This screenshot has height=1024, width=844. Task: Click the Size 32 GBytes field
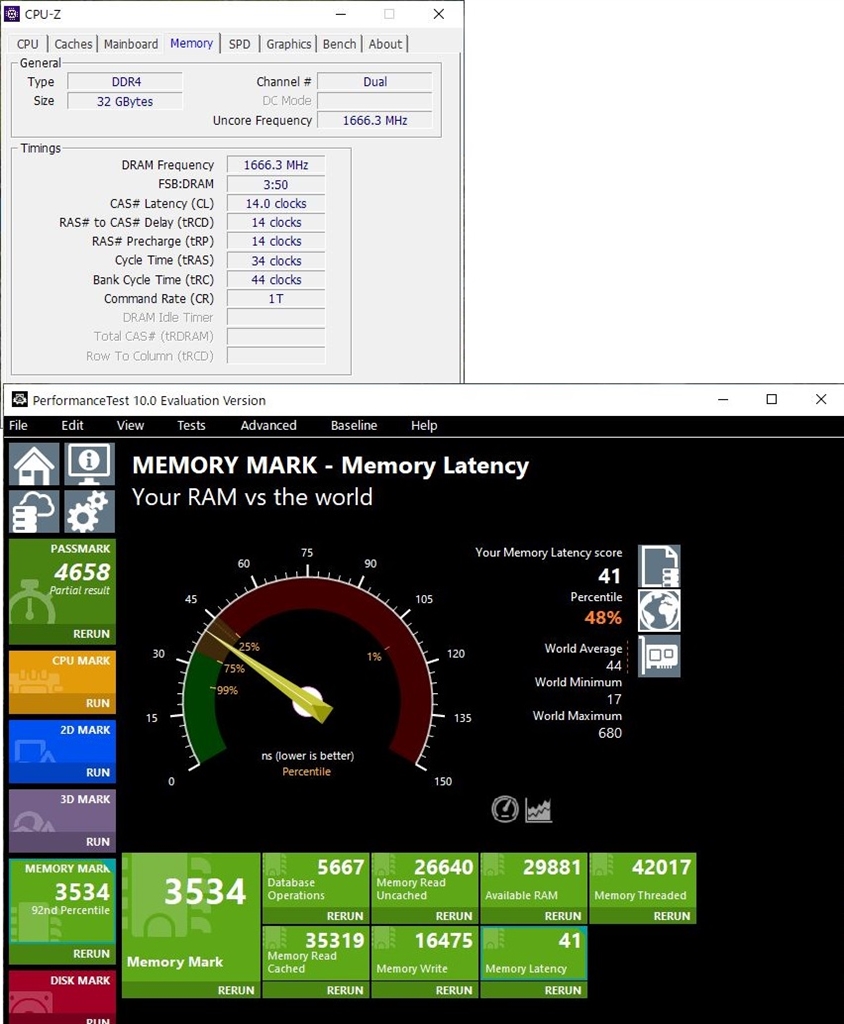(125, 101)
